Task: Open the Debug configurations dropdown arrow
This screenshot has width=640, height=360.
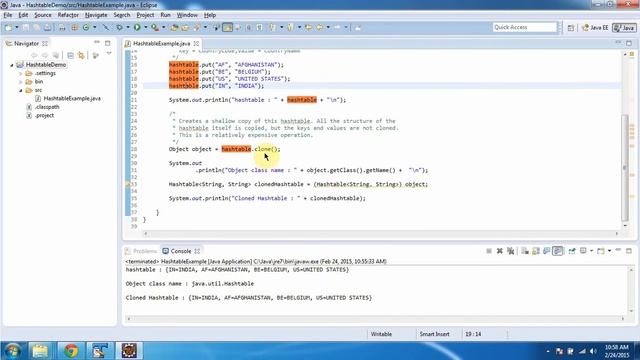Action: [128, 27]
